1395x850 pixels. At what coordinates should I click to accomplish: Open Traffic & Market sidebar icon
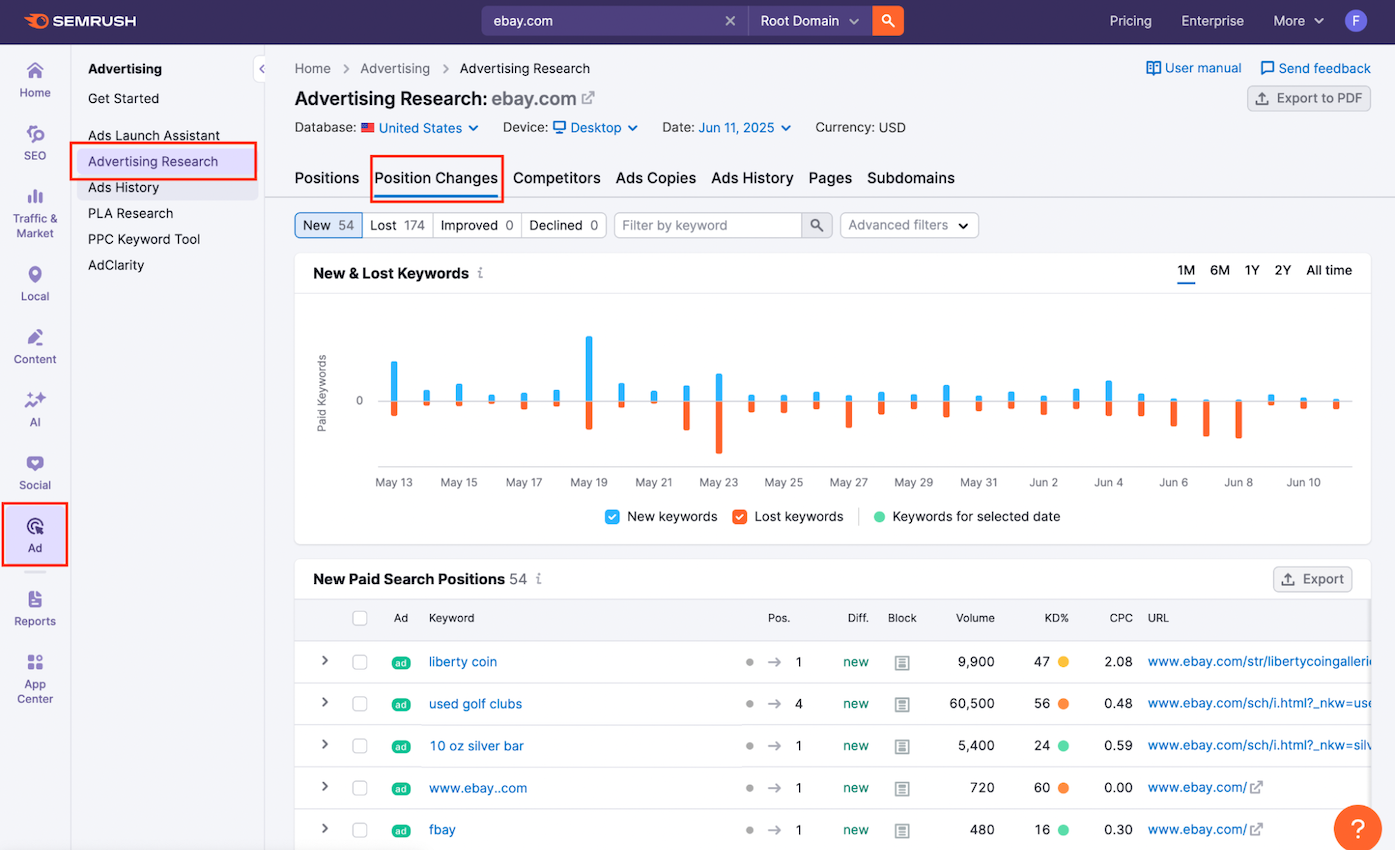(35, 212)
